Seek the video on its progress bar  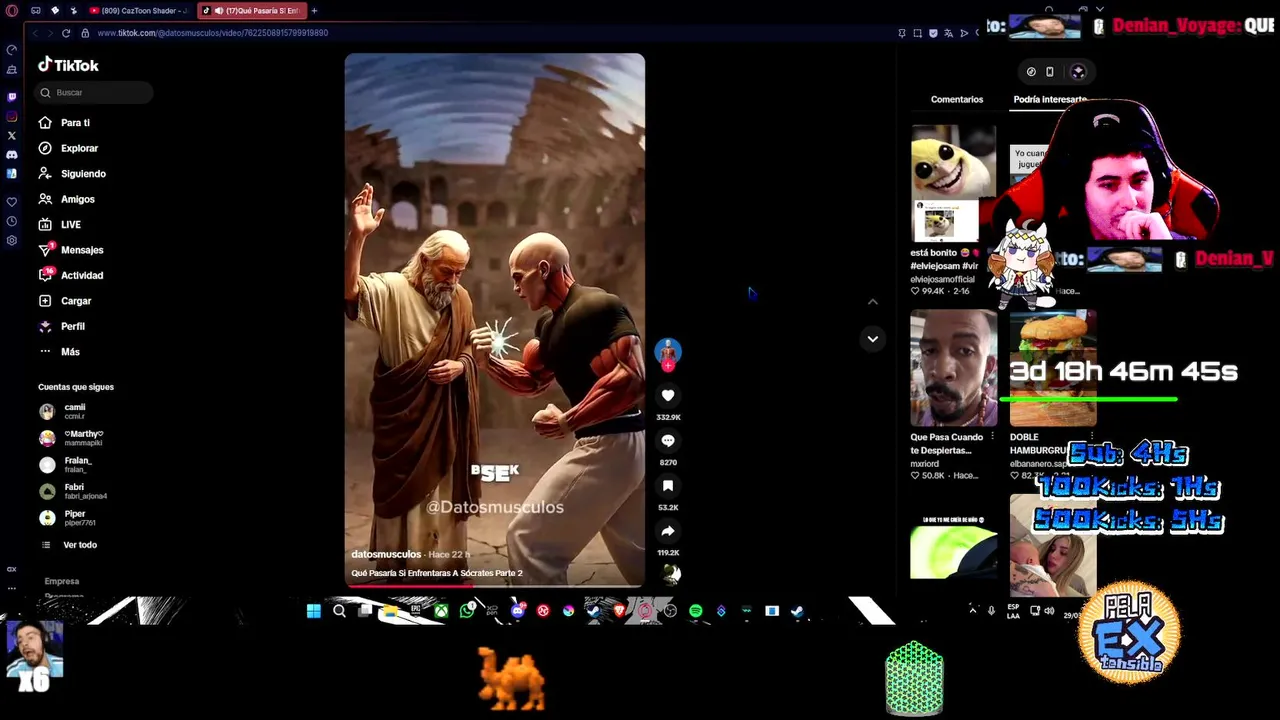click(x=495, y=585)
